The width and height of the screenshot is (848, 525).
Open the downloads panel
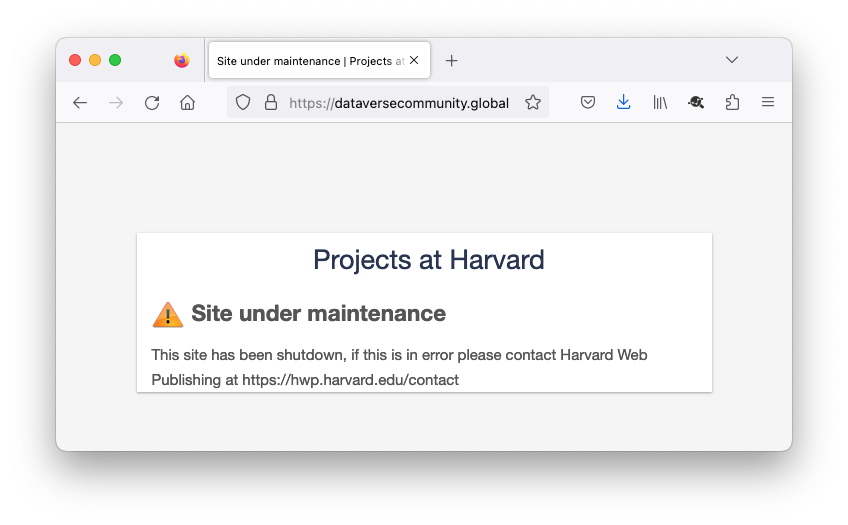point(624,102)
